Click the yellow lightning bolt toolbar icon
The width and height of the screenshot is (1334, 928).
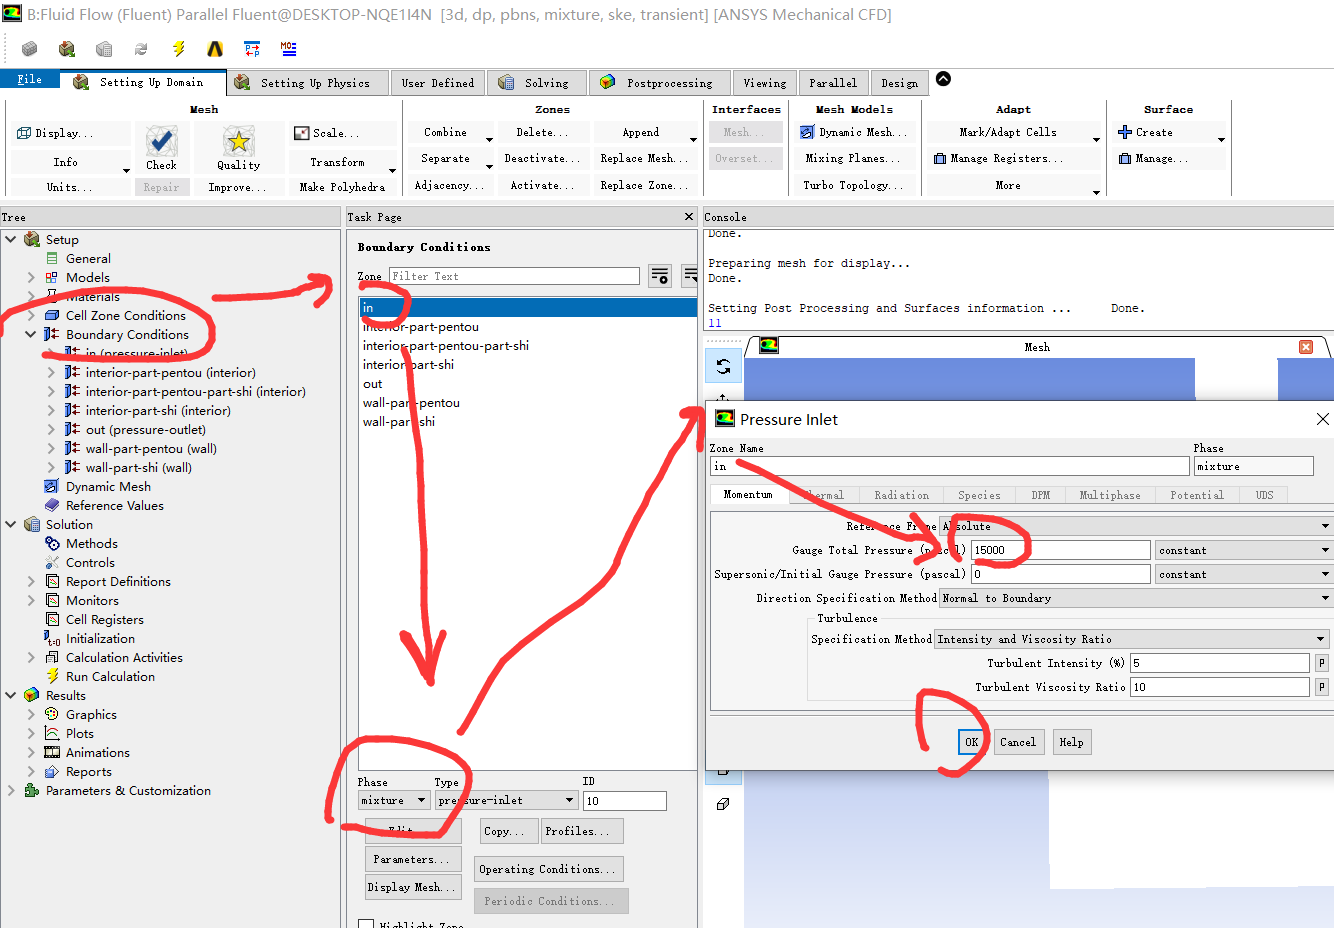[178, 48]
